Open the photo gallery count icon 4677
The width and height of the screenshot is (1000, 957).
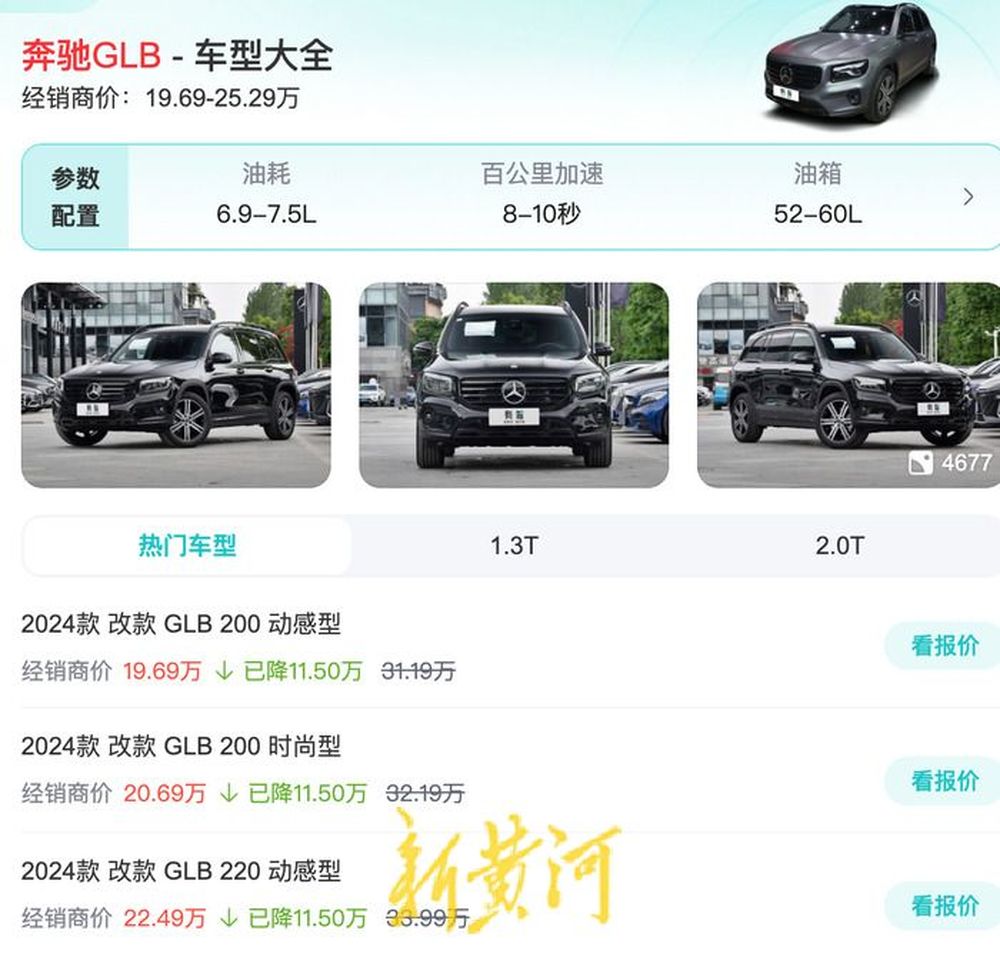tap(950, 462)
